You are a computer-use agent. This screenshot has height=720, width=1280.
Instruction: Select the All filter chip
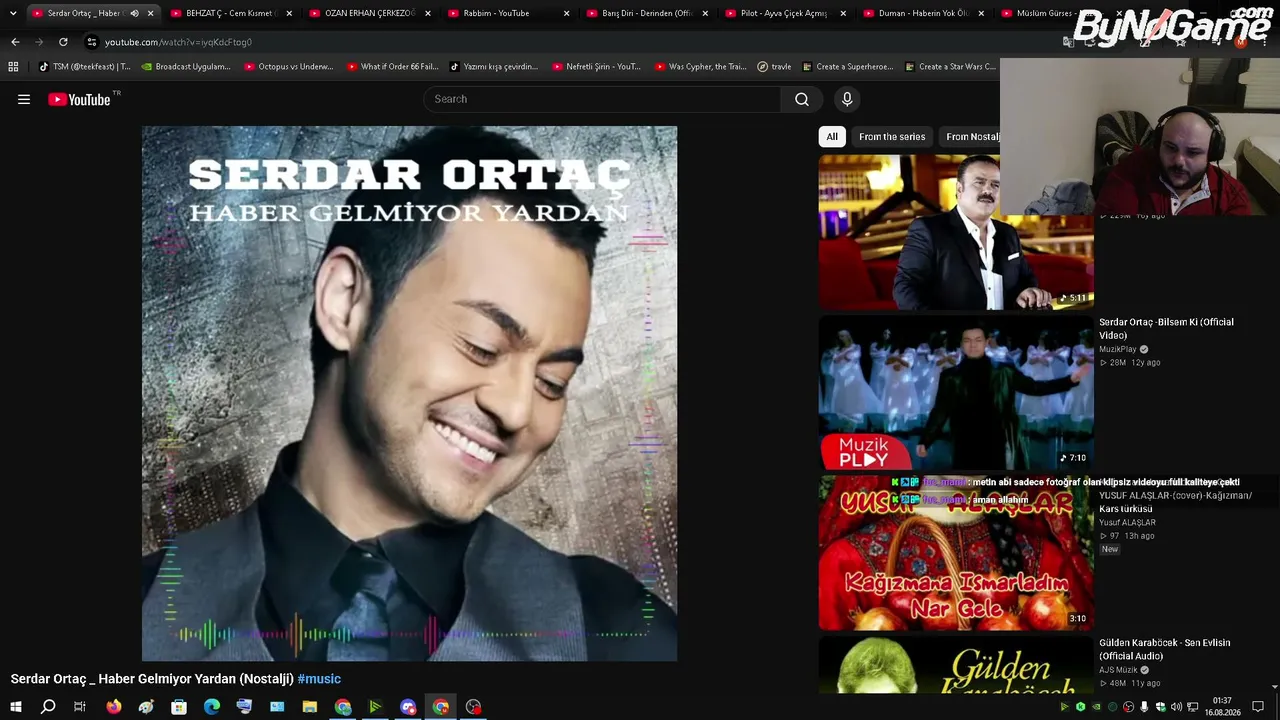(832, 137)
